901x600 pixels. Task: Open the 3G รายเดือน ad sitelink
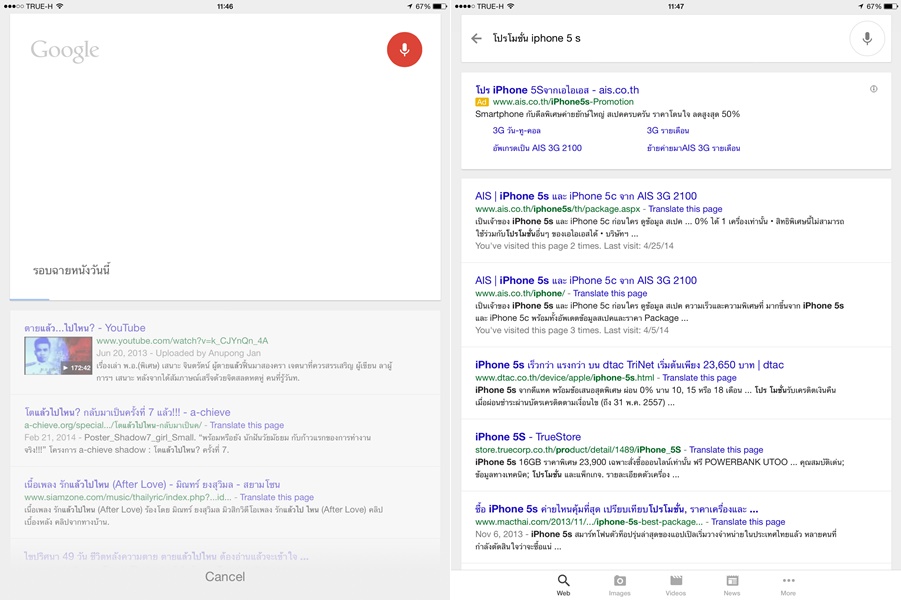click(x=667, y=130)
